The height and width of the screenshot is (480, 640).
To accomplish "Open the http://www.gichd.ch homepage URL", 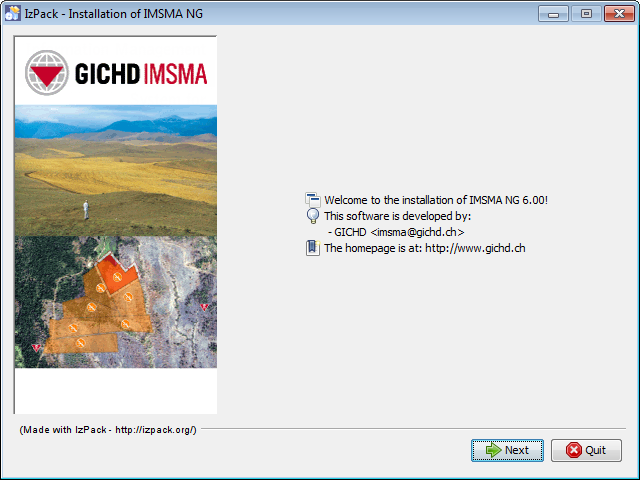I will pos(475,248).
